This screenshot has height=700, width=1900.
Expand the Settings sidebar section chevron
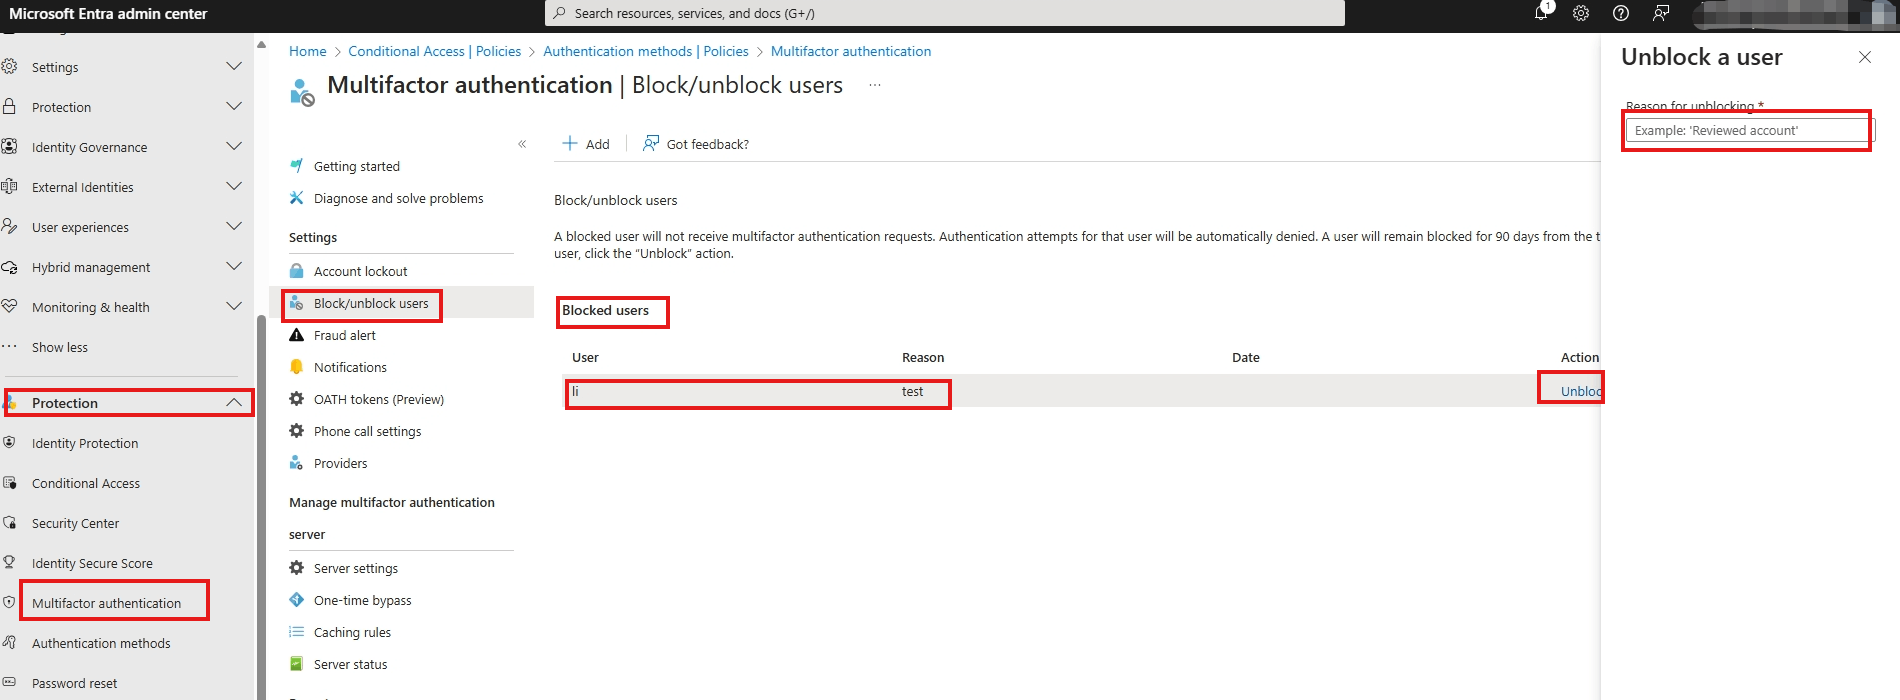(x=234, y=66)
